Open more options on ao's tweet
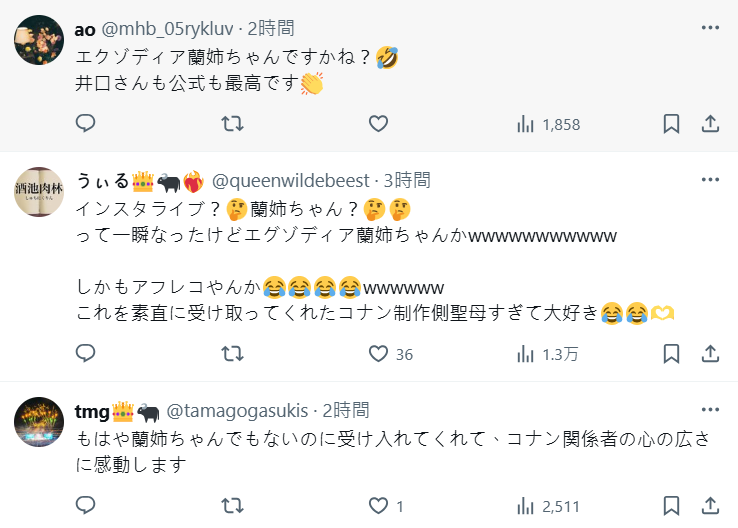This screenshot has width=738, height=528. [710, 28]
